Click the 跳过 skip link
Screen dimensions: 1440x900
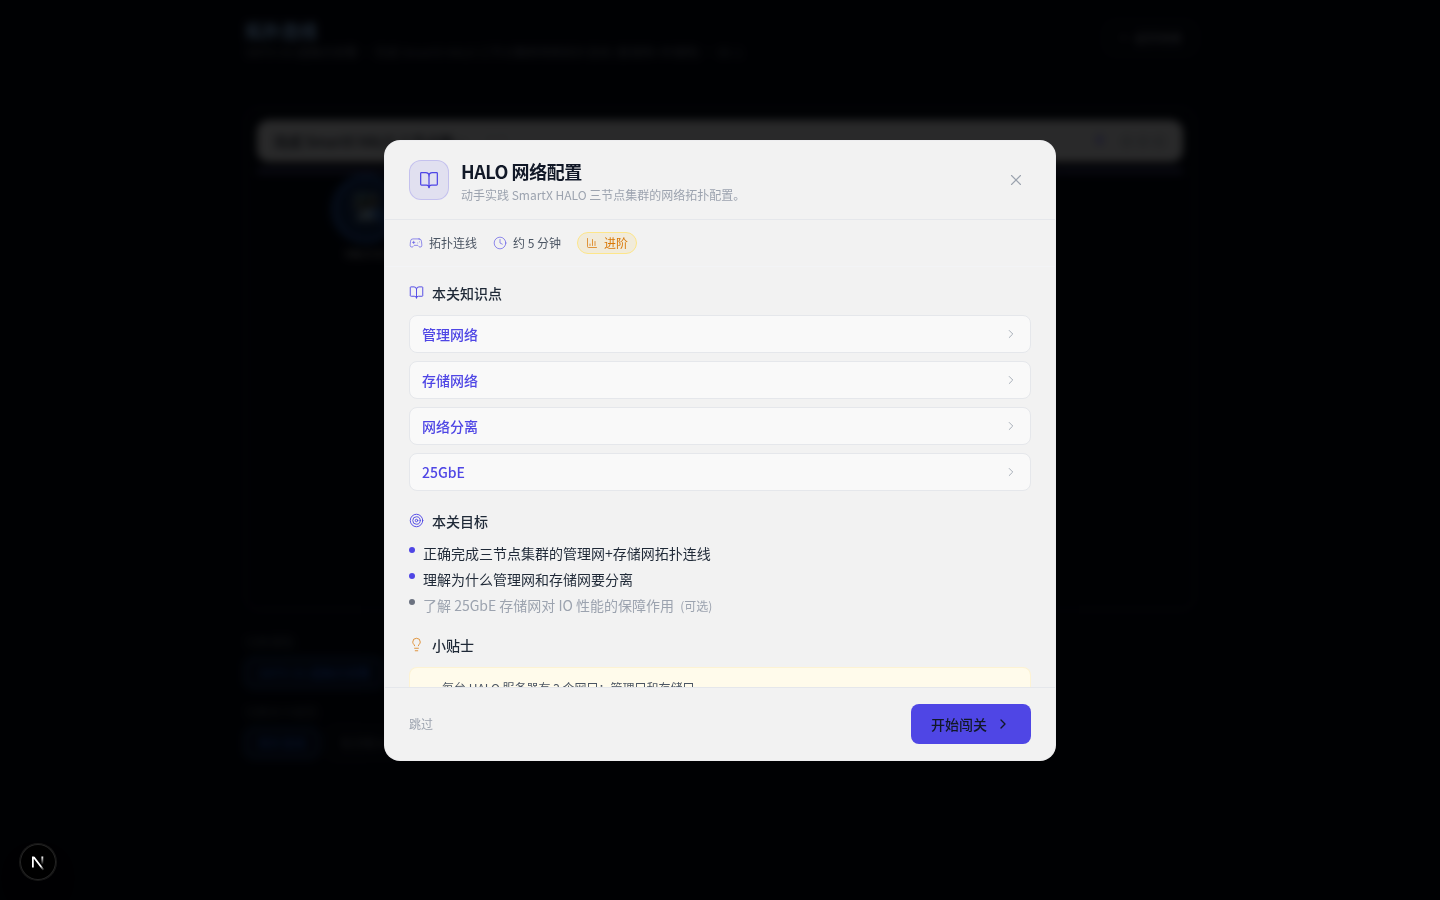[x=421, y=724]
